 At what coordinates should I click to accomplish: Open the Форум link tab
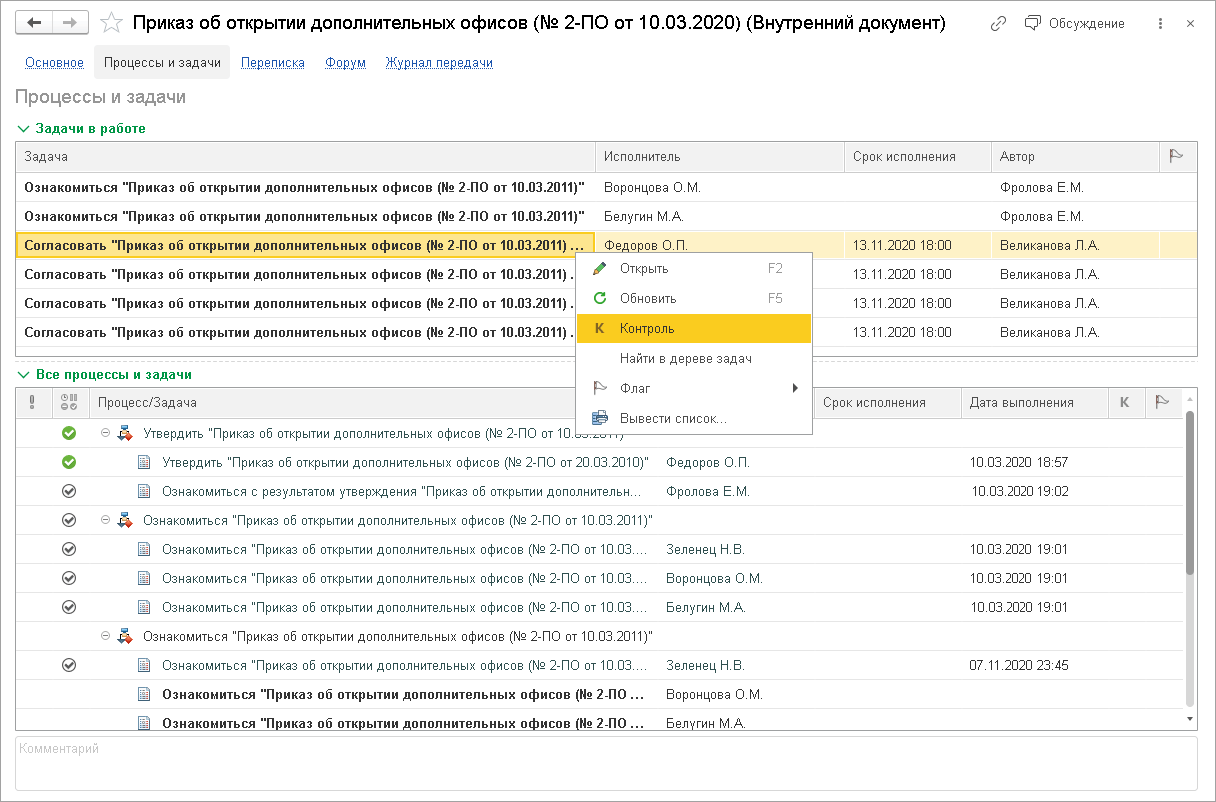tap(345, 62)
